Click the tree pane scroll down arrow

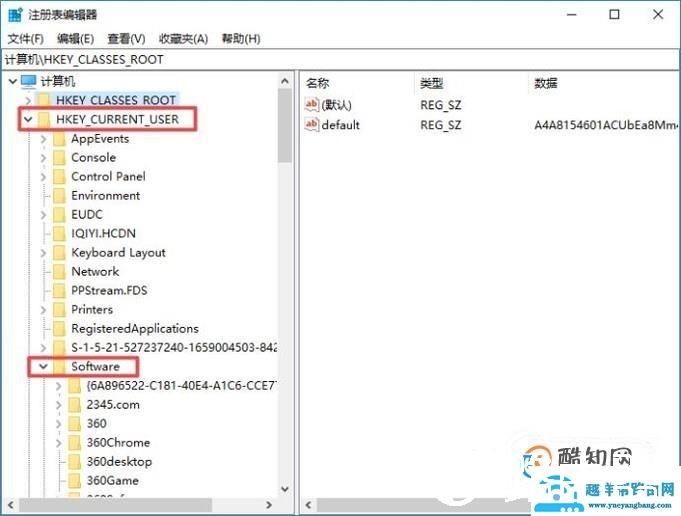coord(285,489)
